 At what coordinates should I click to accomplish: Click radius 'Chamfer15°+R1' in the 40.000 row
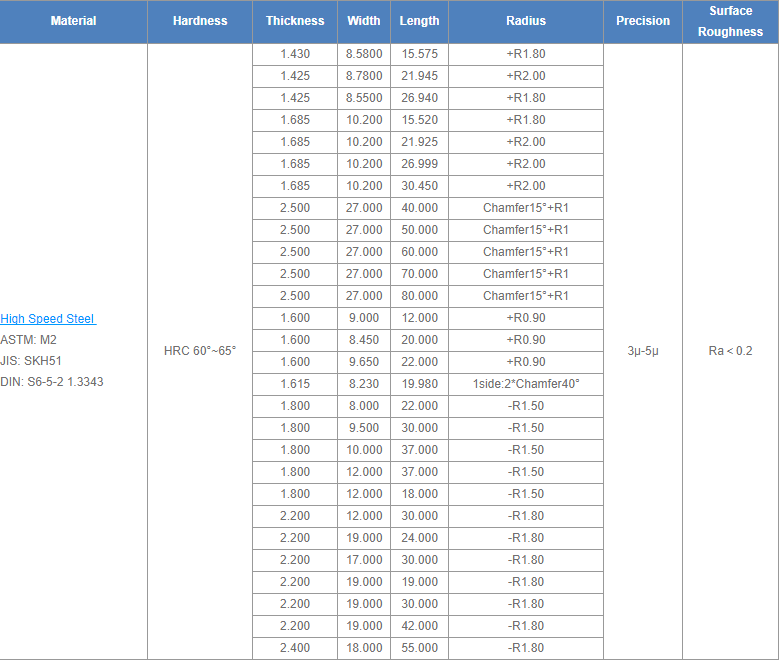526,208
